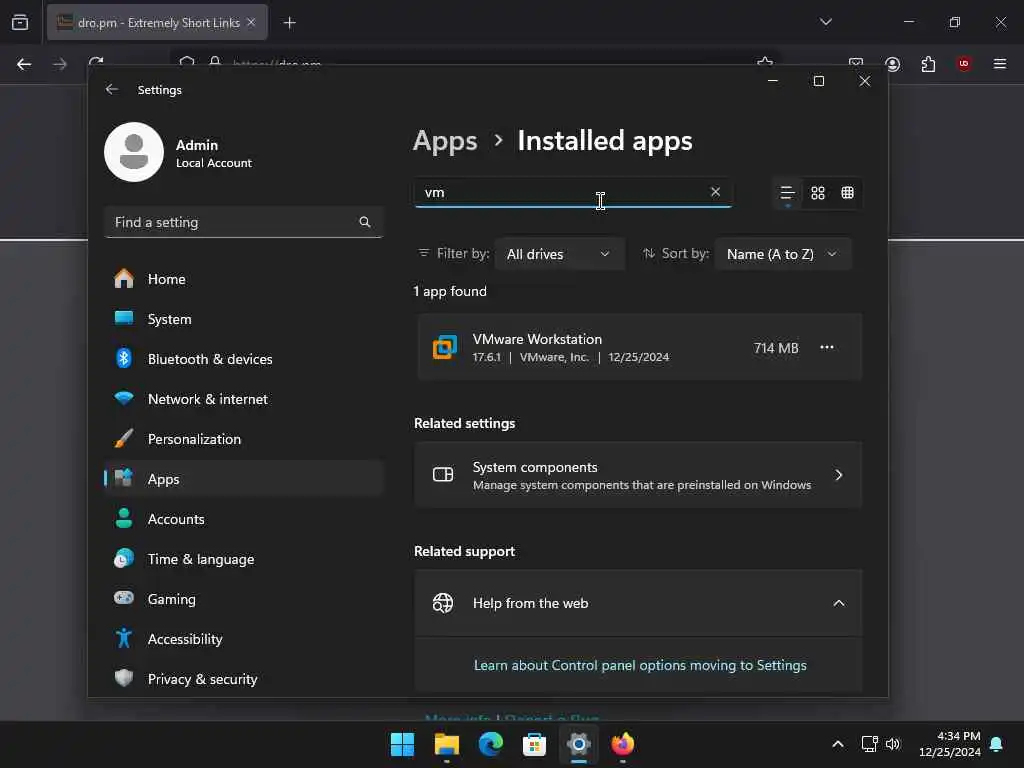Viewport: 1024px width, 768px height.
Task: Open Microsoft Store from the taskbar
Action: point(534,744)
